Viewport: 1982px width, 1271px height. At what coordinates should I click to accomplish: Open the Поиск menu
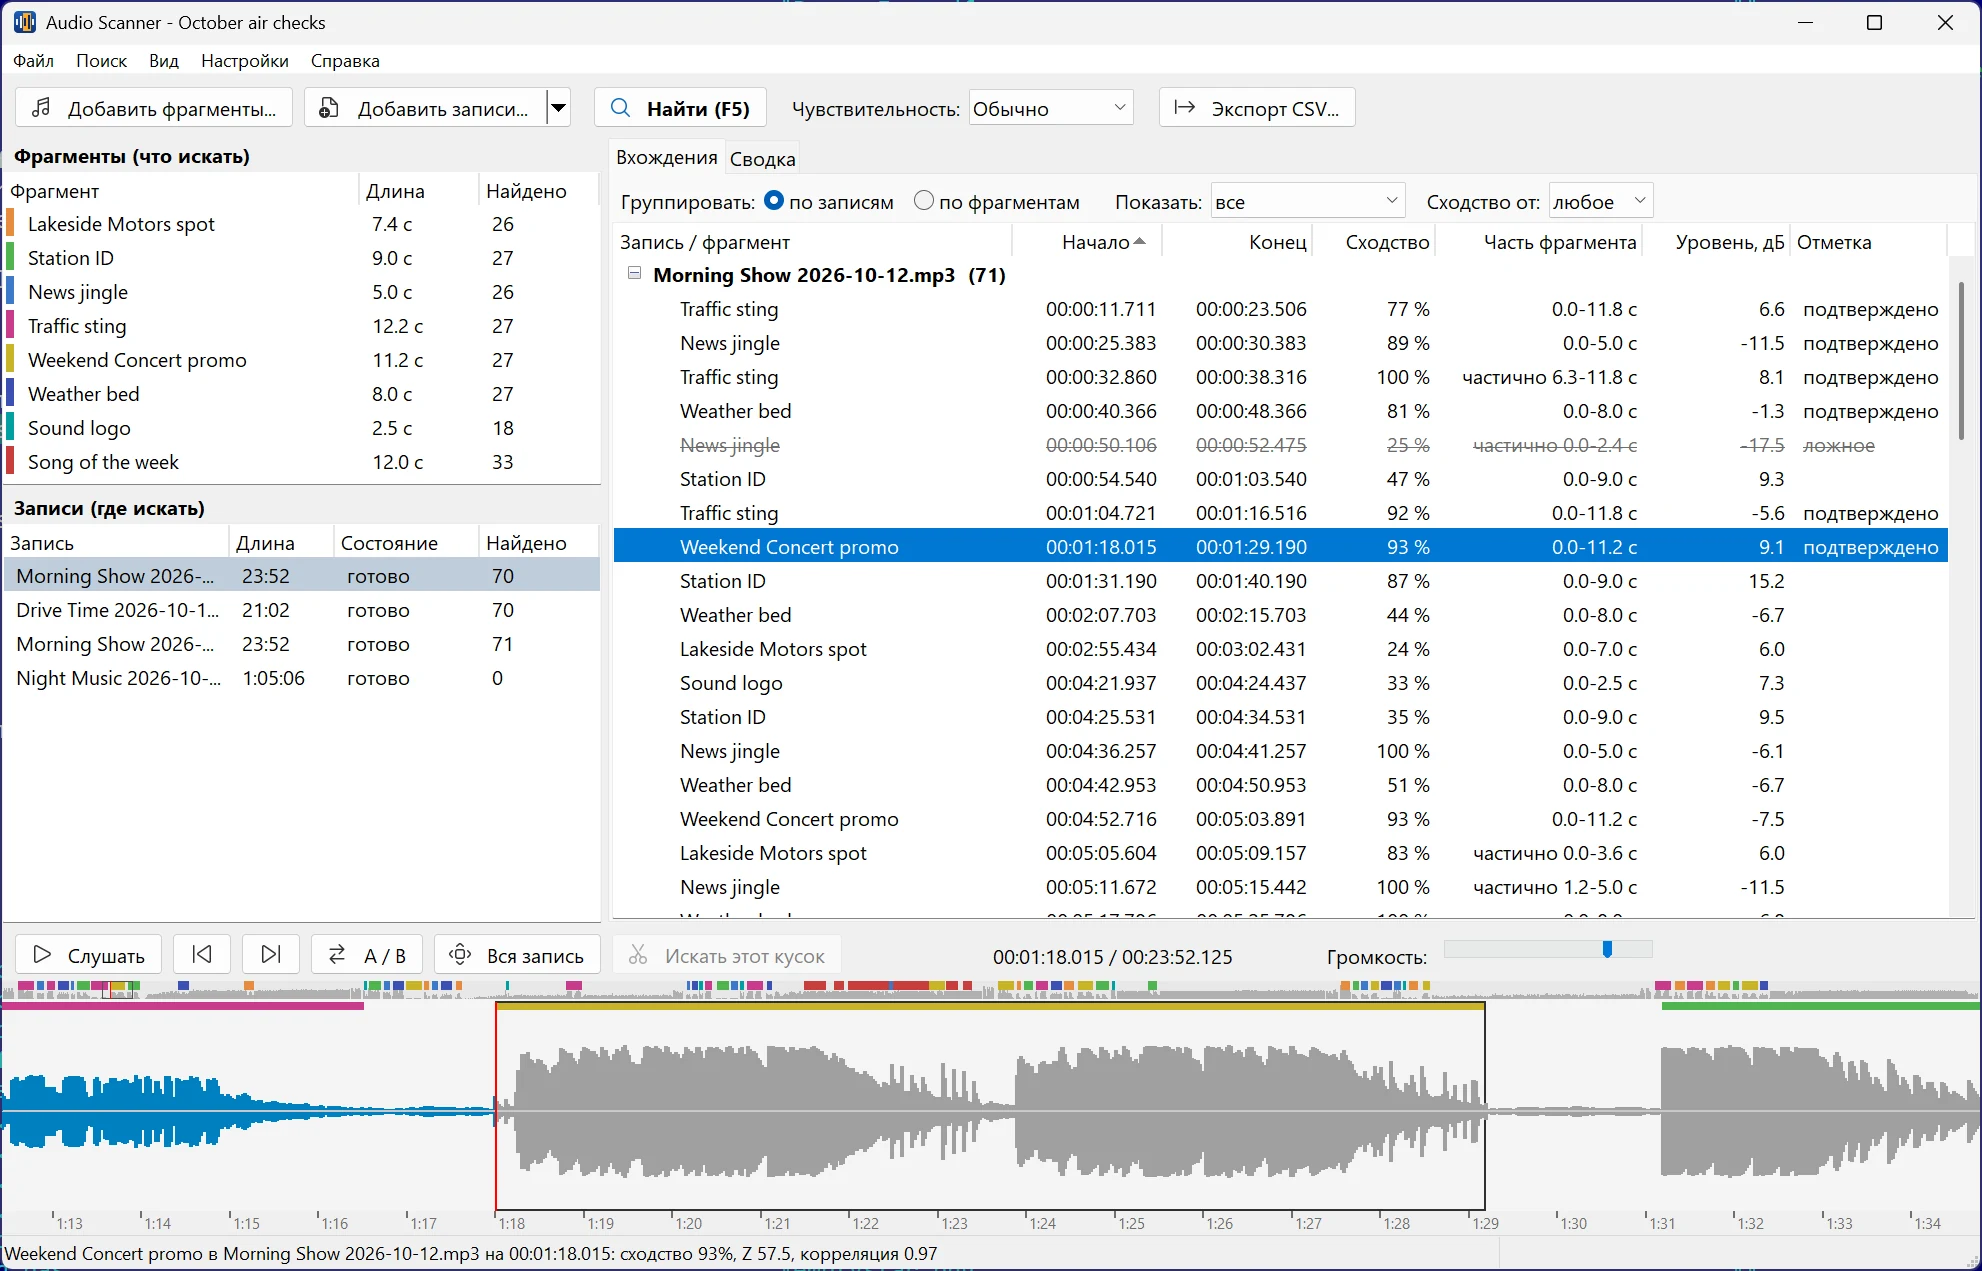[101, 60]
